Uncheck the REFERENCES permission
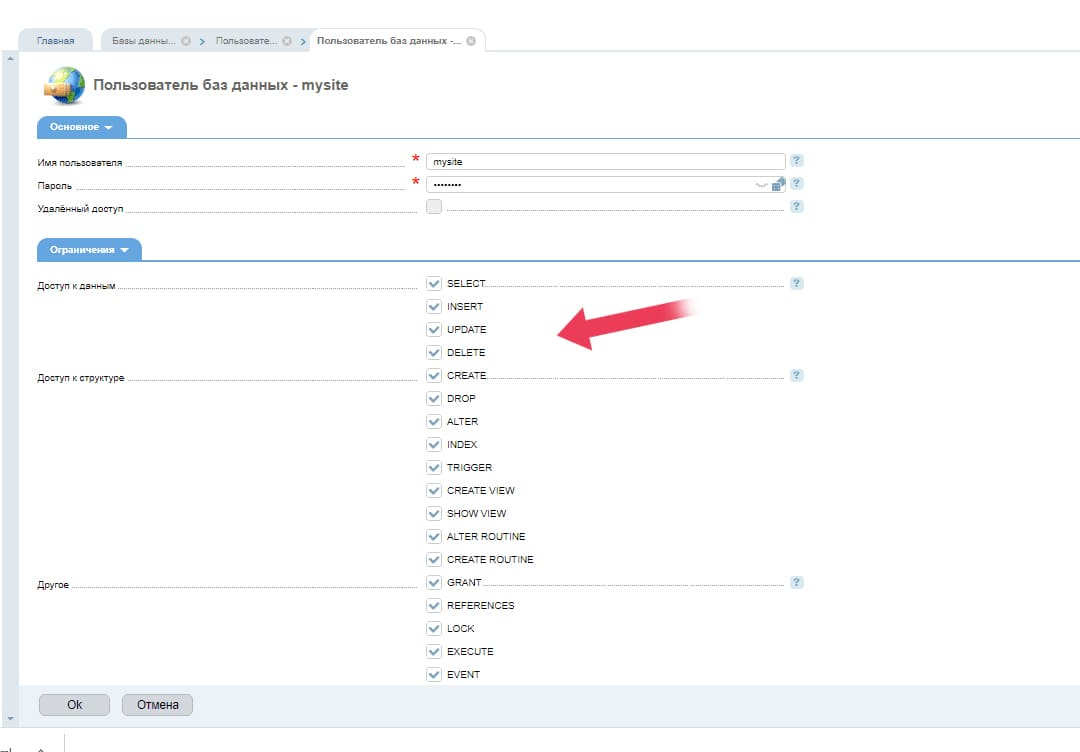 point(434,605)
